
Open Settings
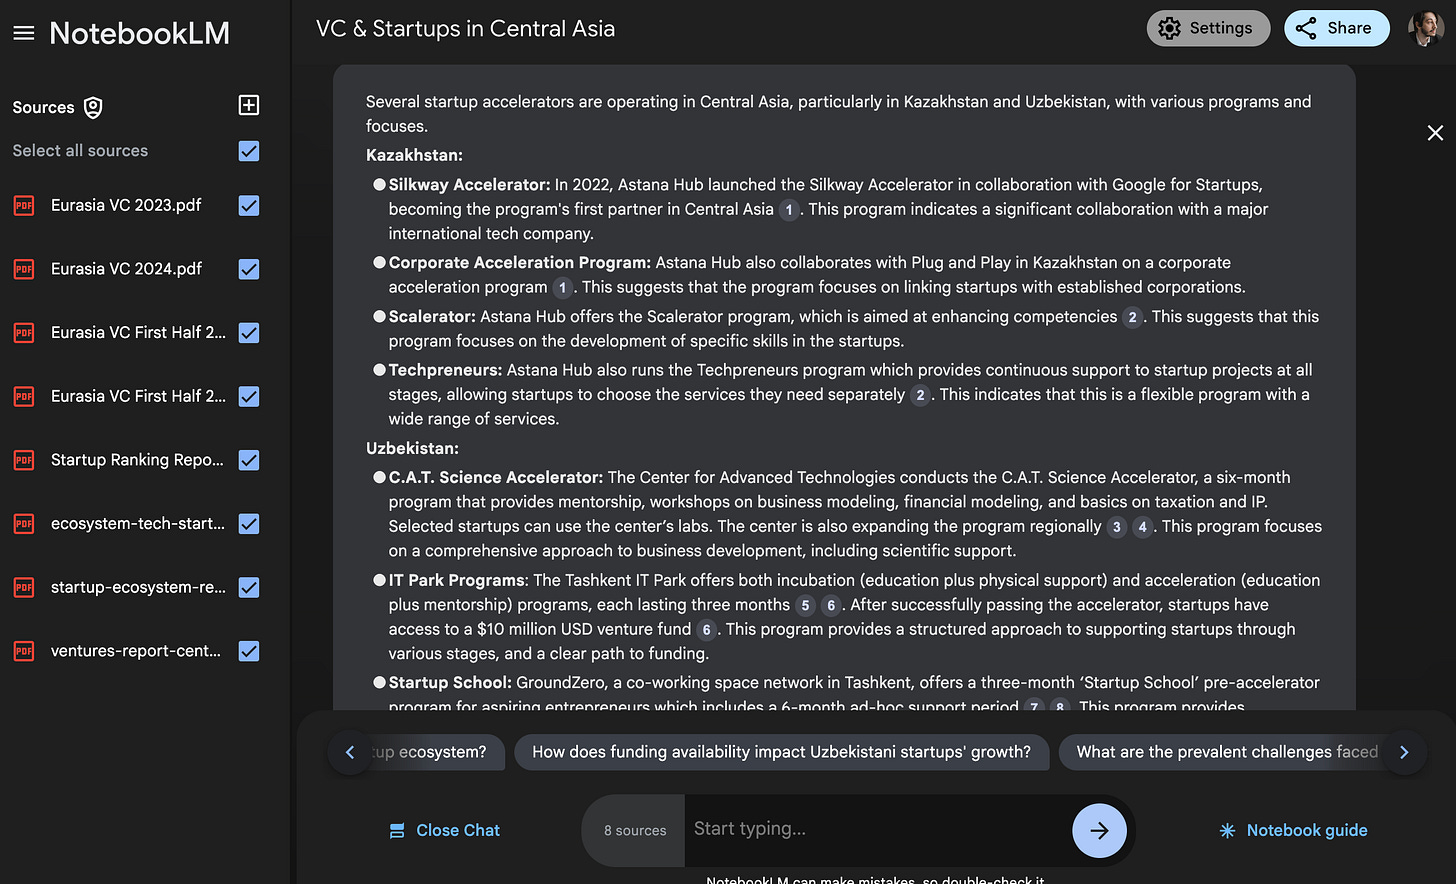tap(1208, 28)
